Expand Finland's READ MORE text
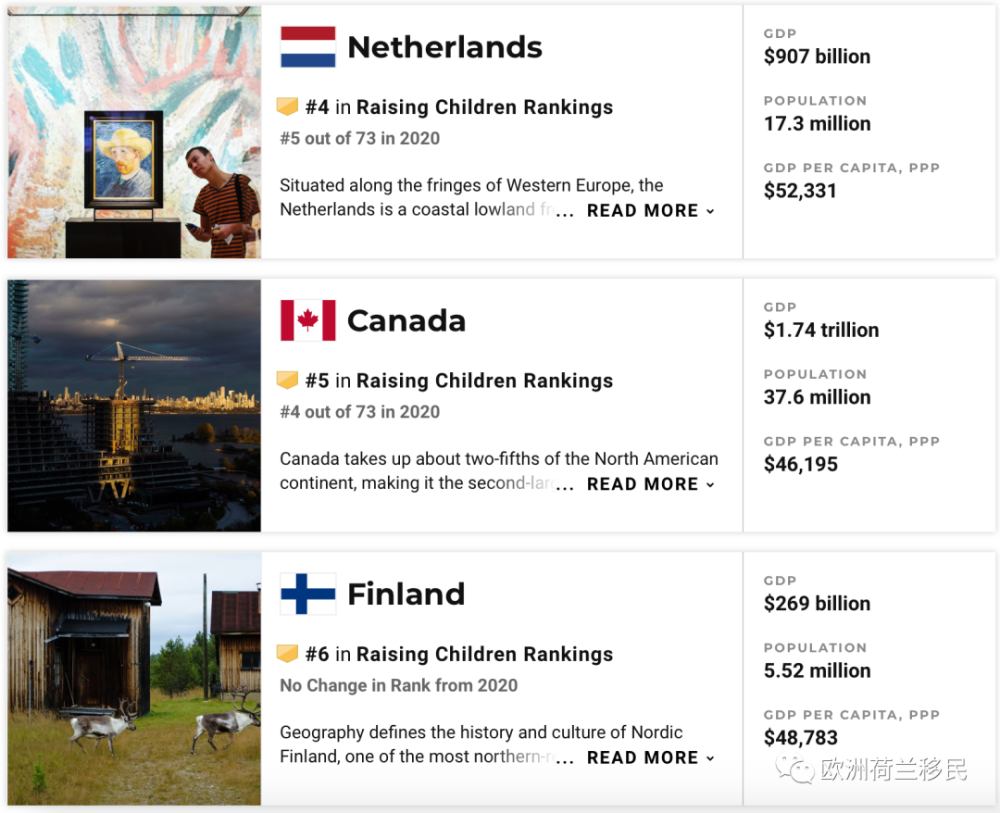The height and width of the screenshot is (813, 1000). [x=650, y=758]
